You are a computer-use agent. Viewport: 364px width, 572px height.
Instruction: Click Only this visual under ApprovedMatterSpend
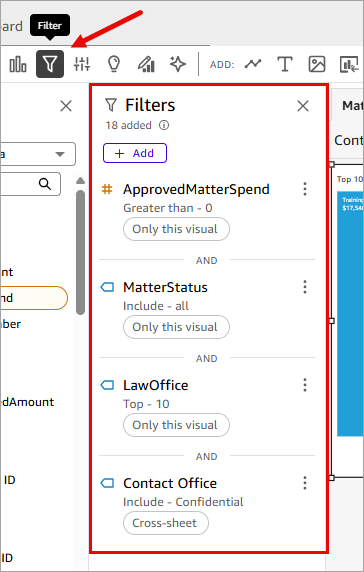click(x=176, y=229)
